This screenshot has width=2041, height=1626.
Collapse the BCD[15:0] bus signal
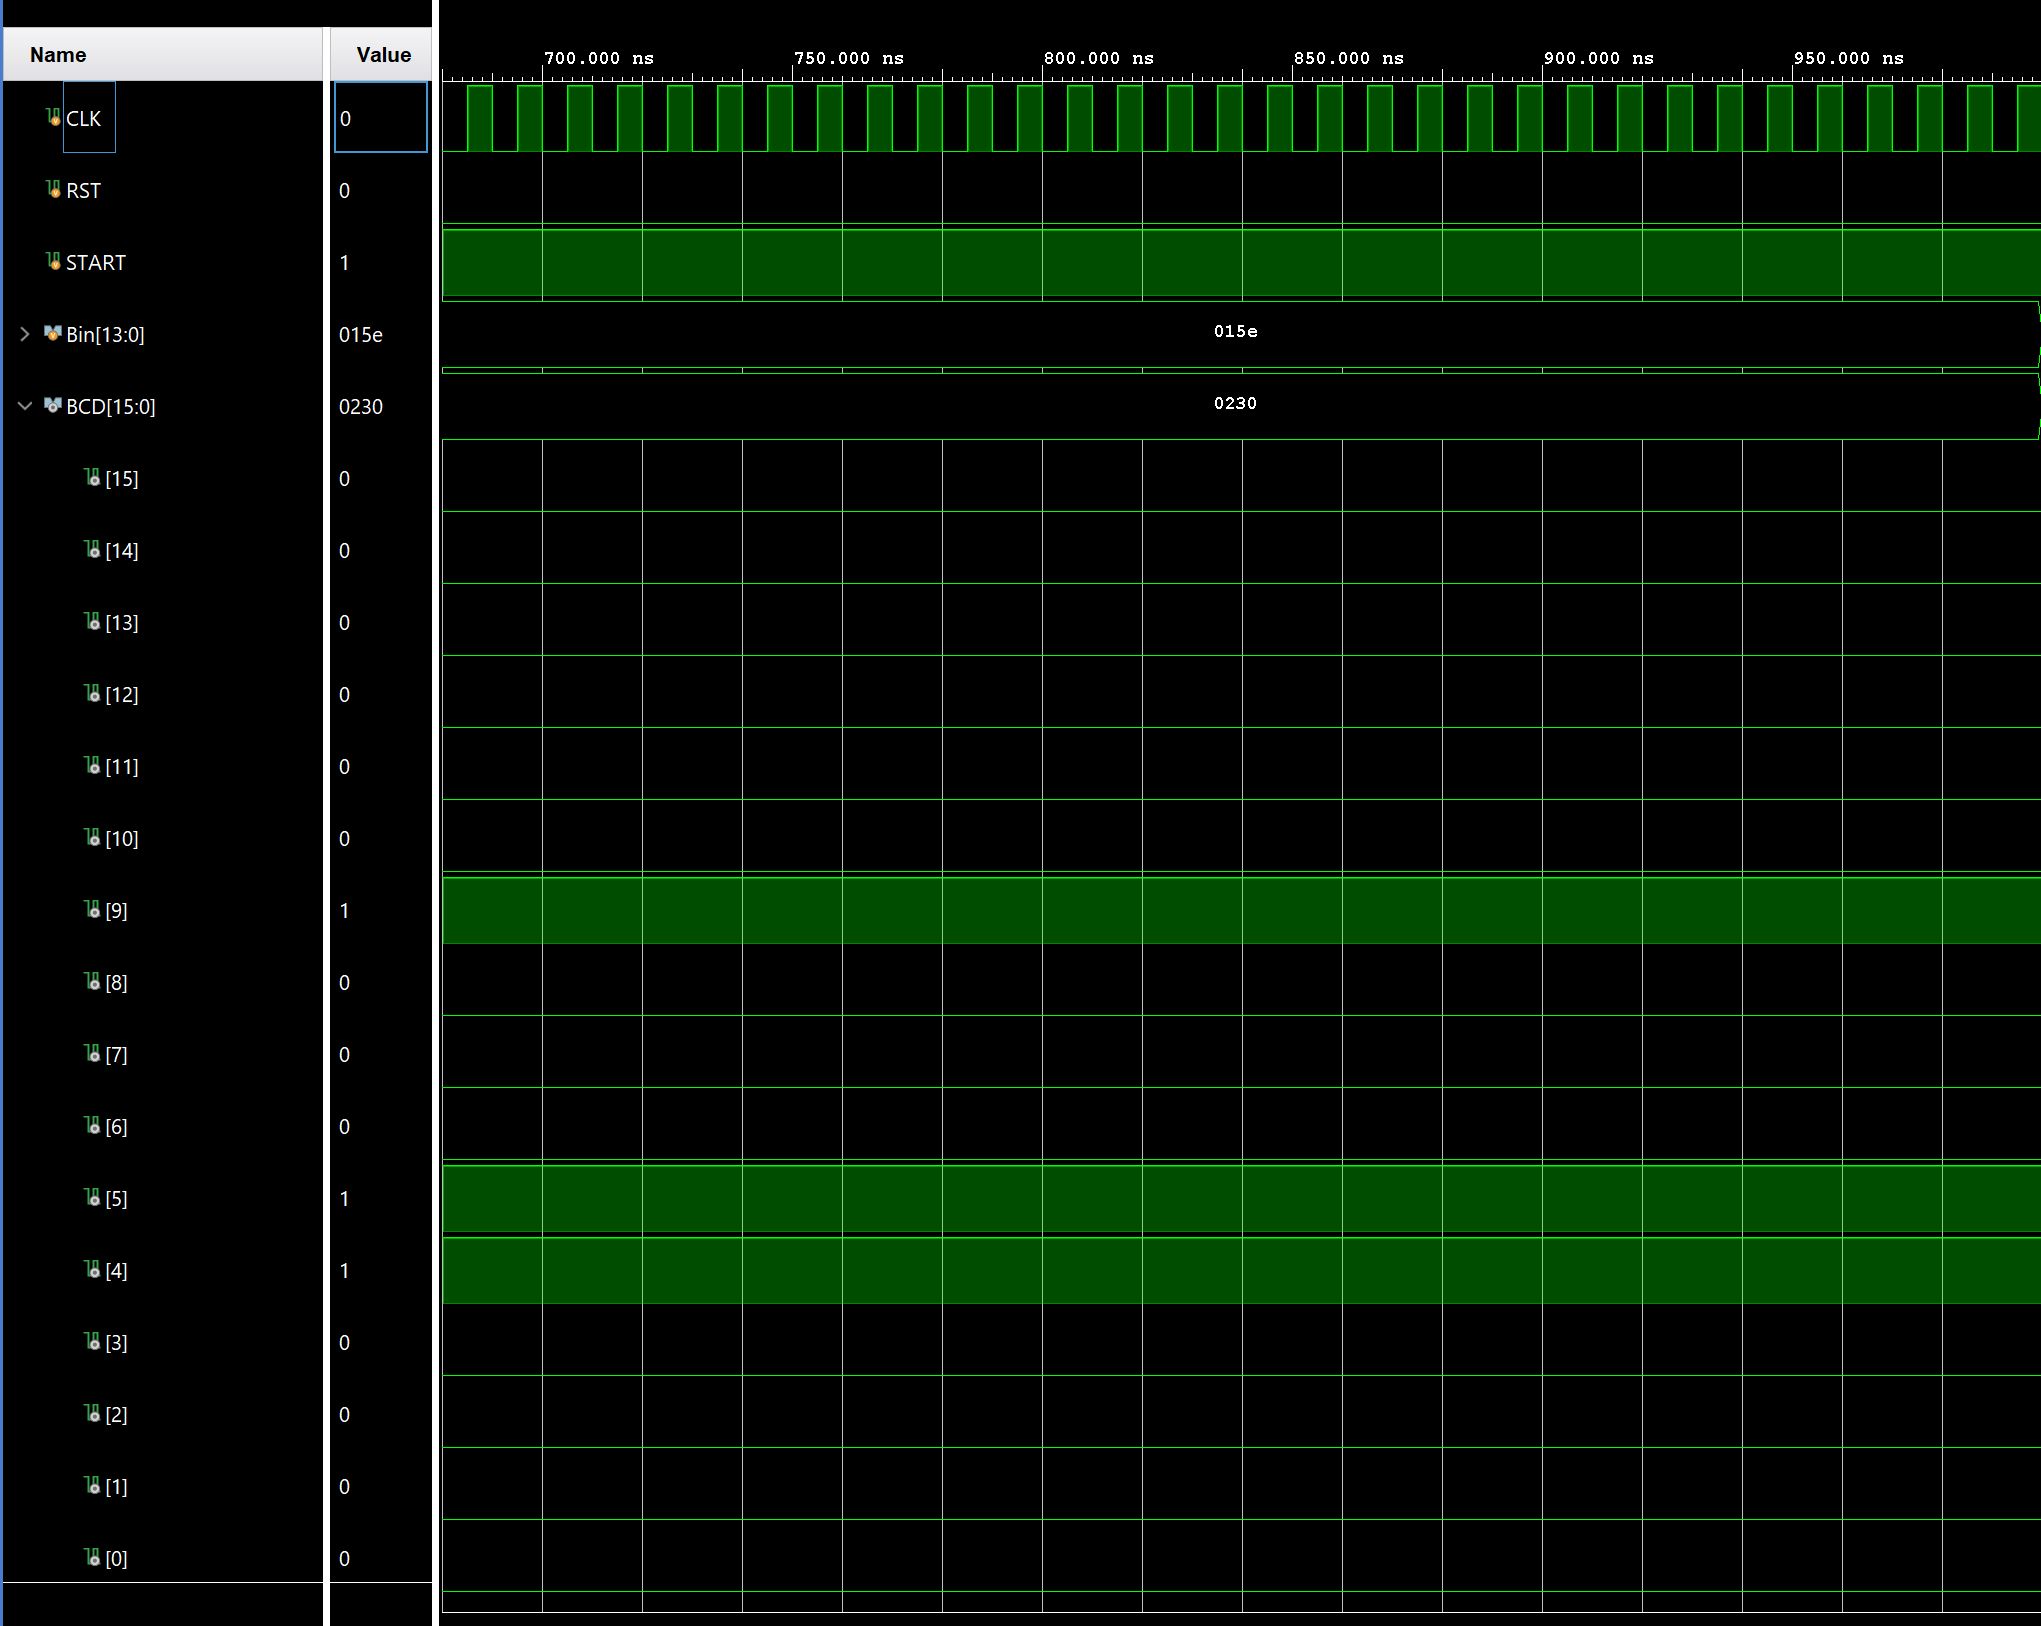(x=24, y=406)
